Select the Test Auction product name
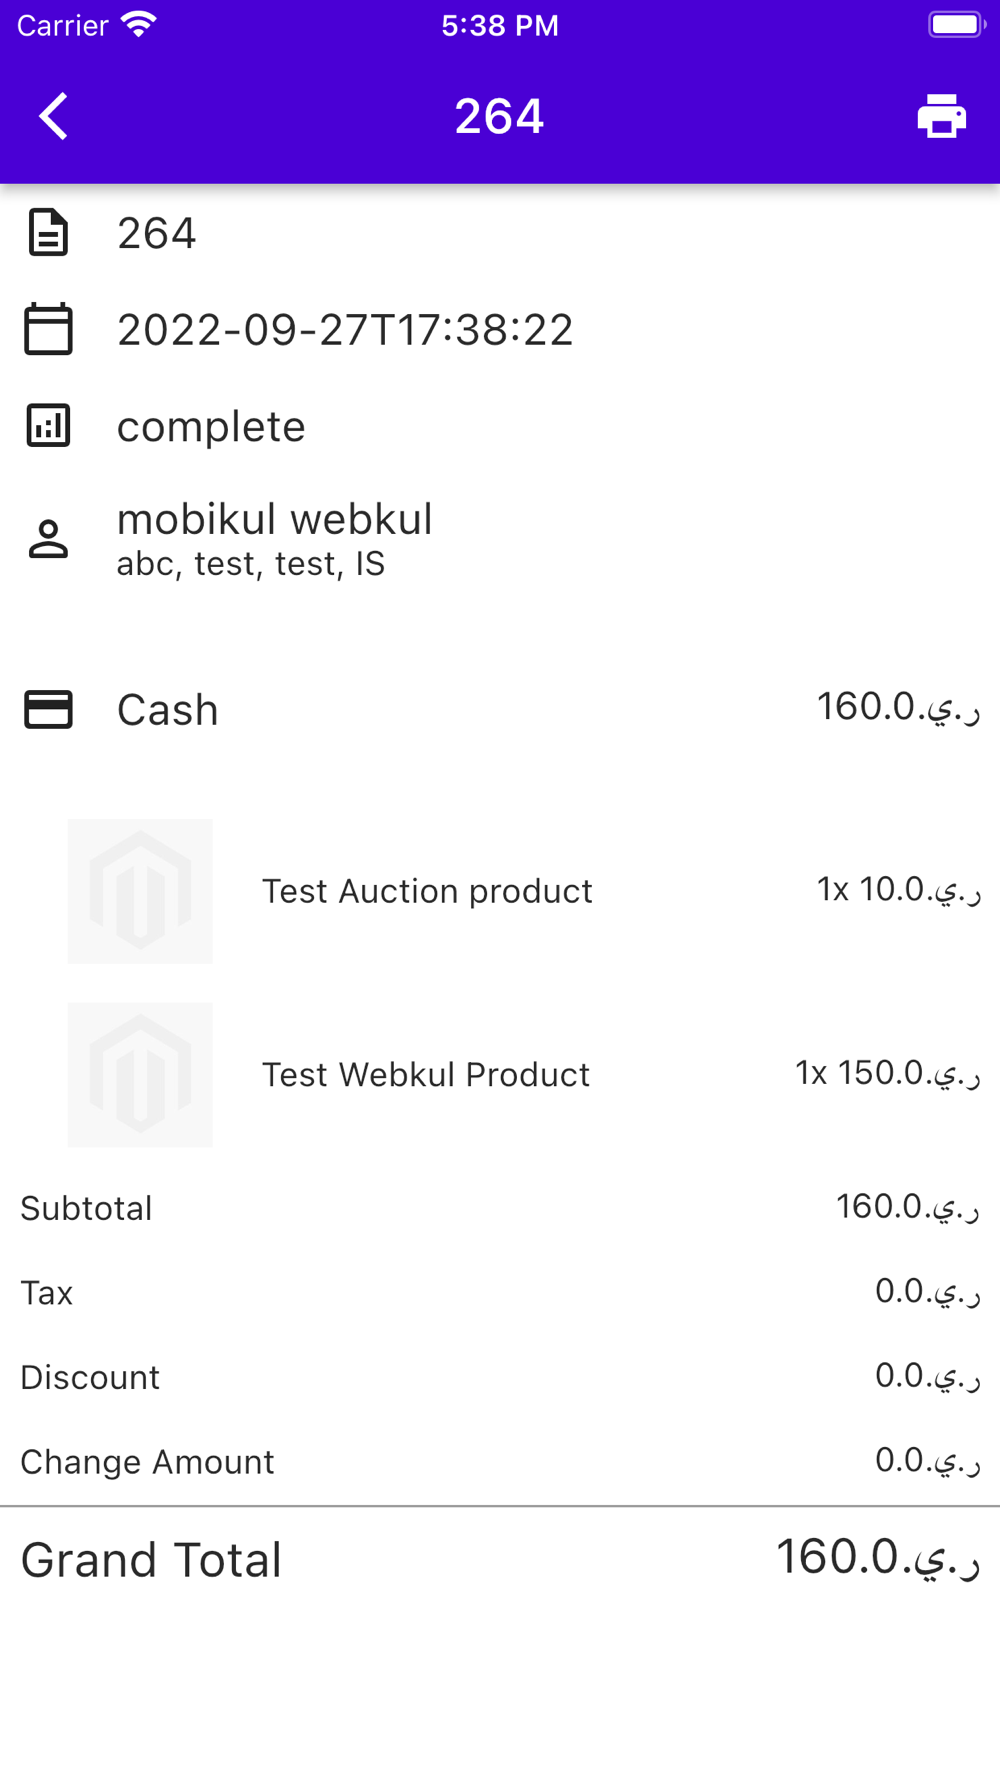The height and width of the screenshot is (1778, 1000). pos(427,891)
